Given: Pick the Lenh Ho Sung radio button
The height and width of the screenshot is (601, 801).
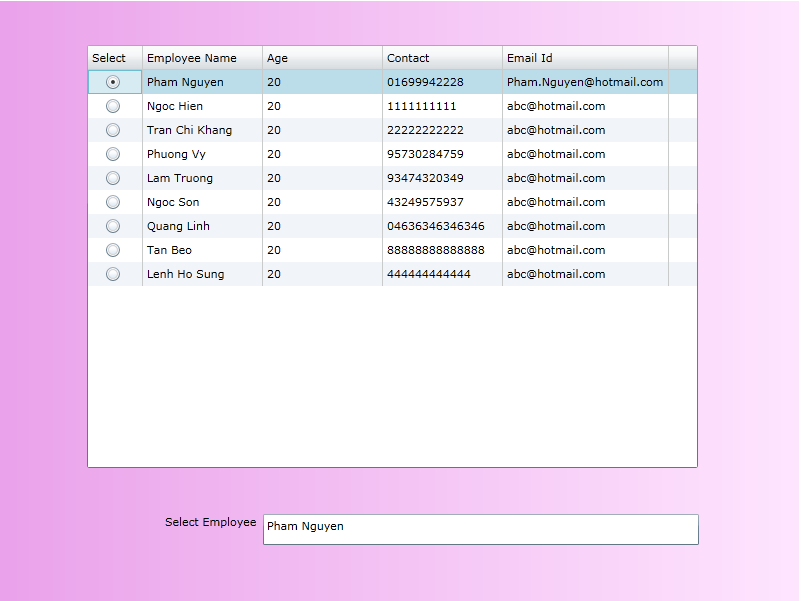Looking at the screenshot, I should click(113, 274).
